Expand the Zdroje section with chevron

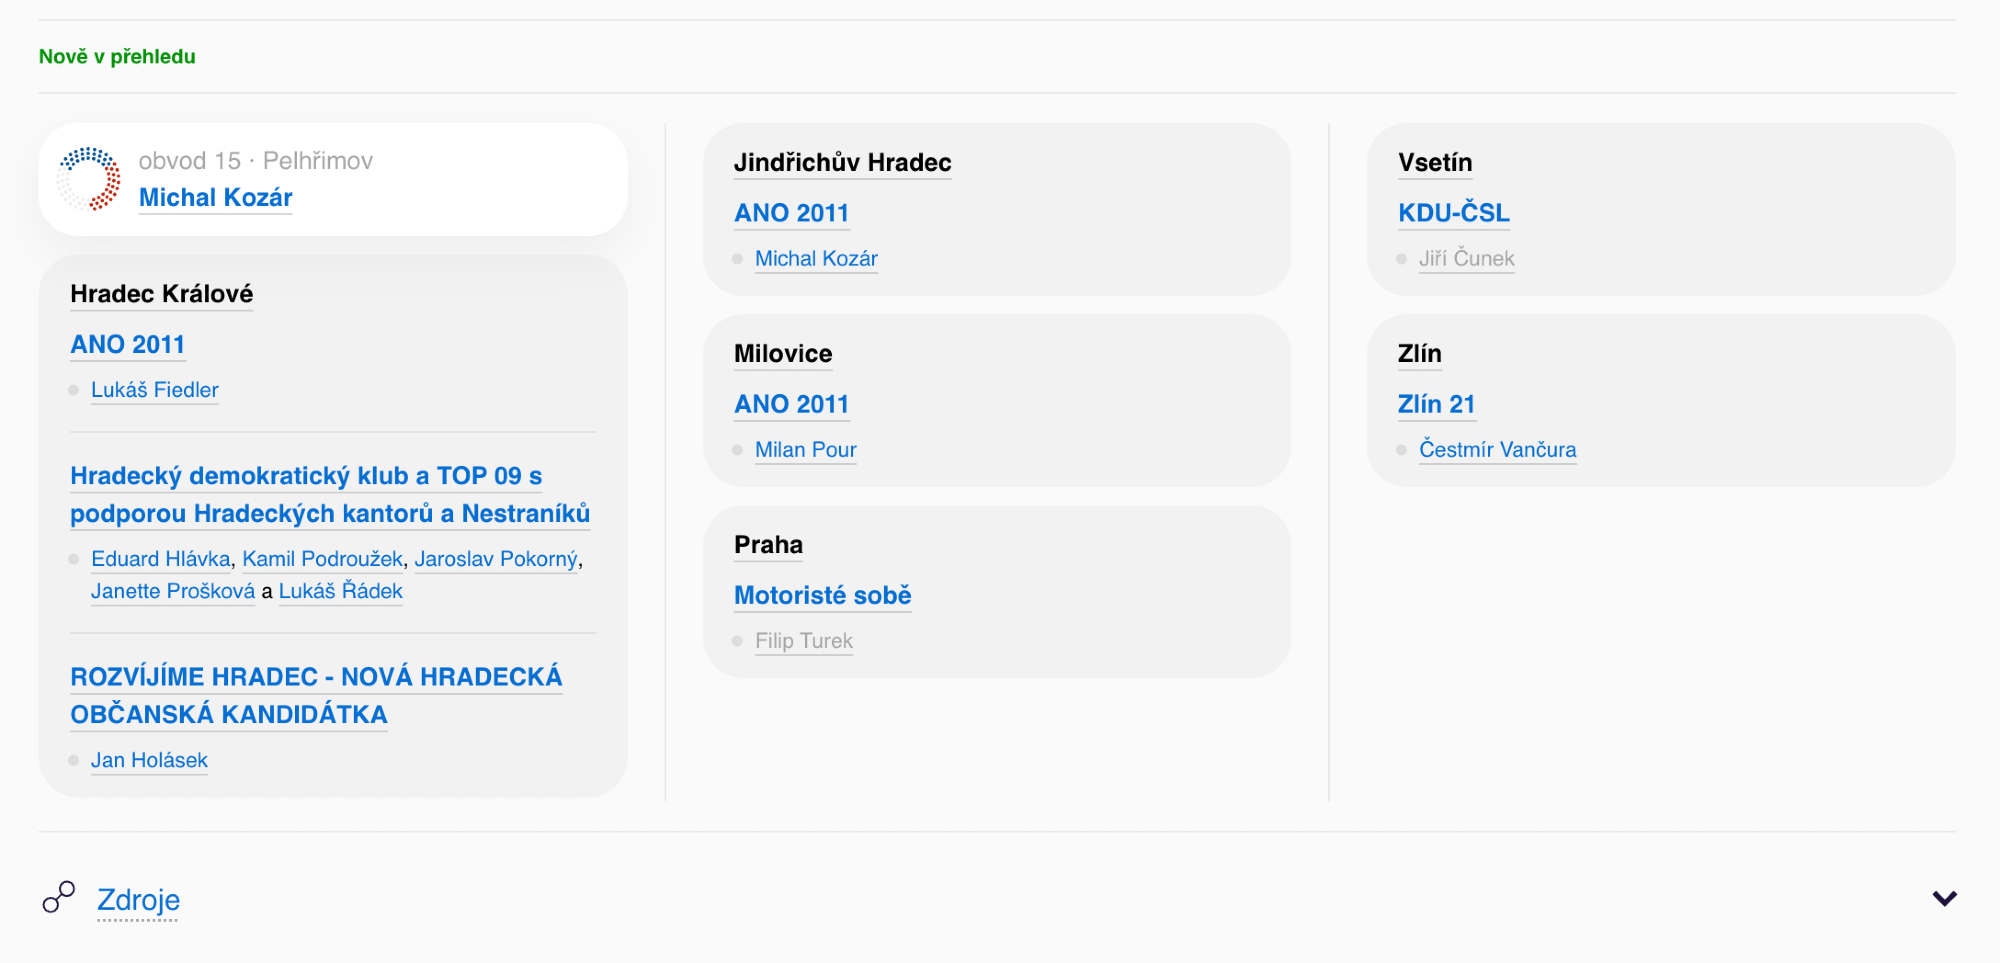point(1944,898)
